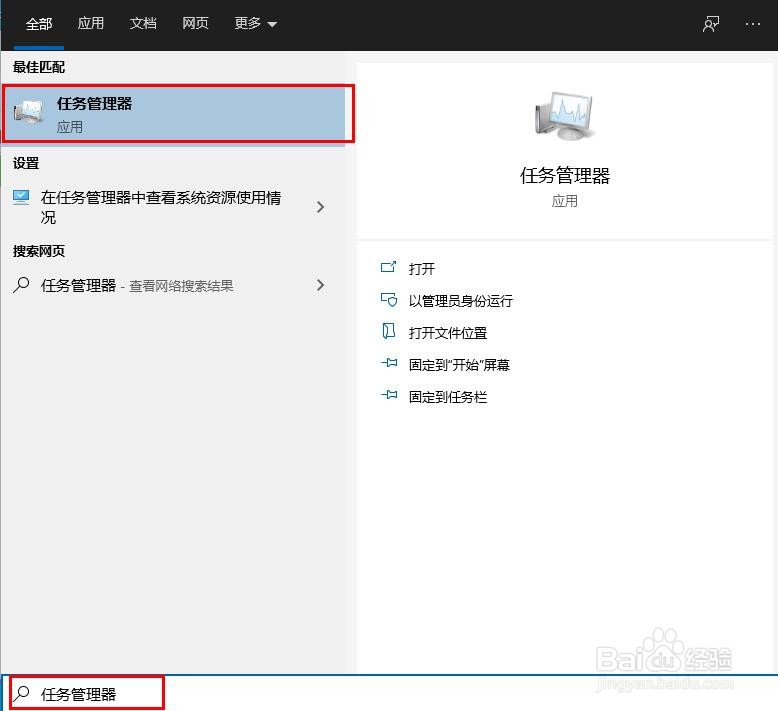This screenshot has width=778, height=711.
Task: Click the 最佳匹配 section heading
Action: (x=39, y=67)
